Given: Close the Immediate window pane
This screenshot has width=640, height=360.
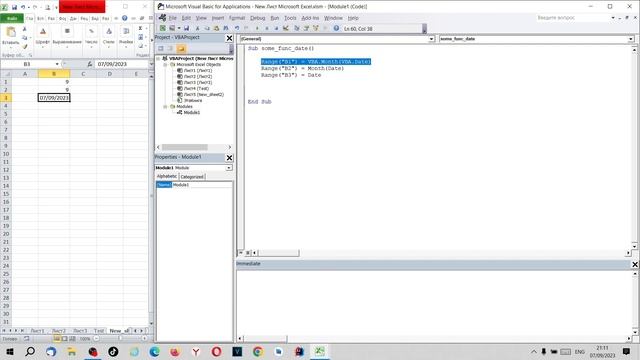Looking at the screenshot, I should point(635,264).
